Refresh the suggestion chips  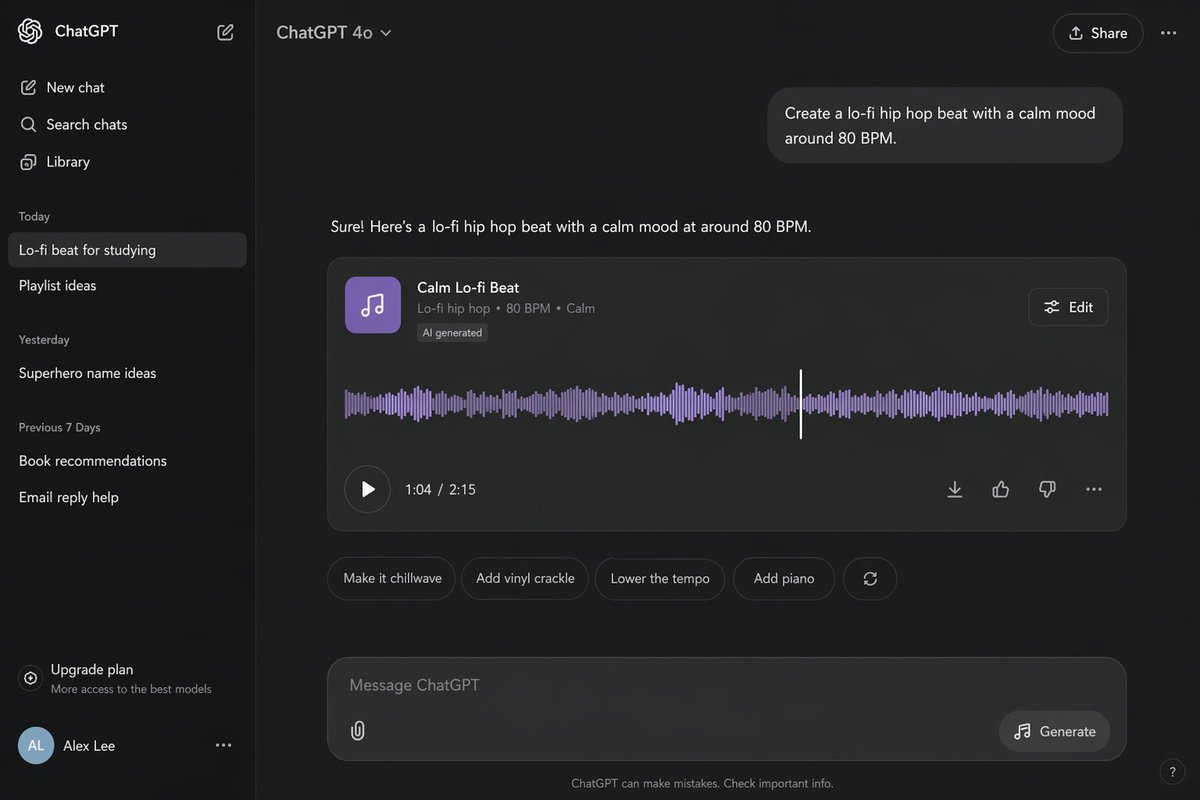point(870,578)
